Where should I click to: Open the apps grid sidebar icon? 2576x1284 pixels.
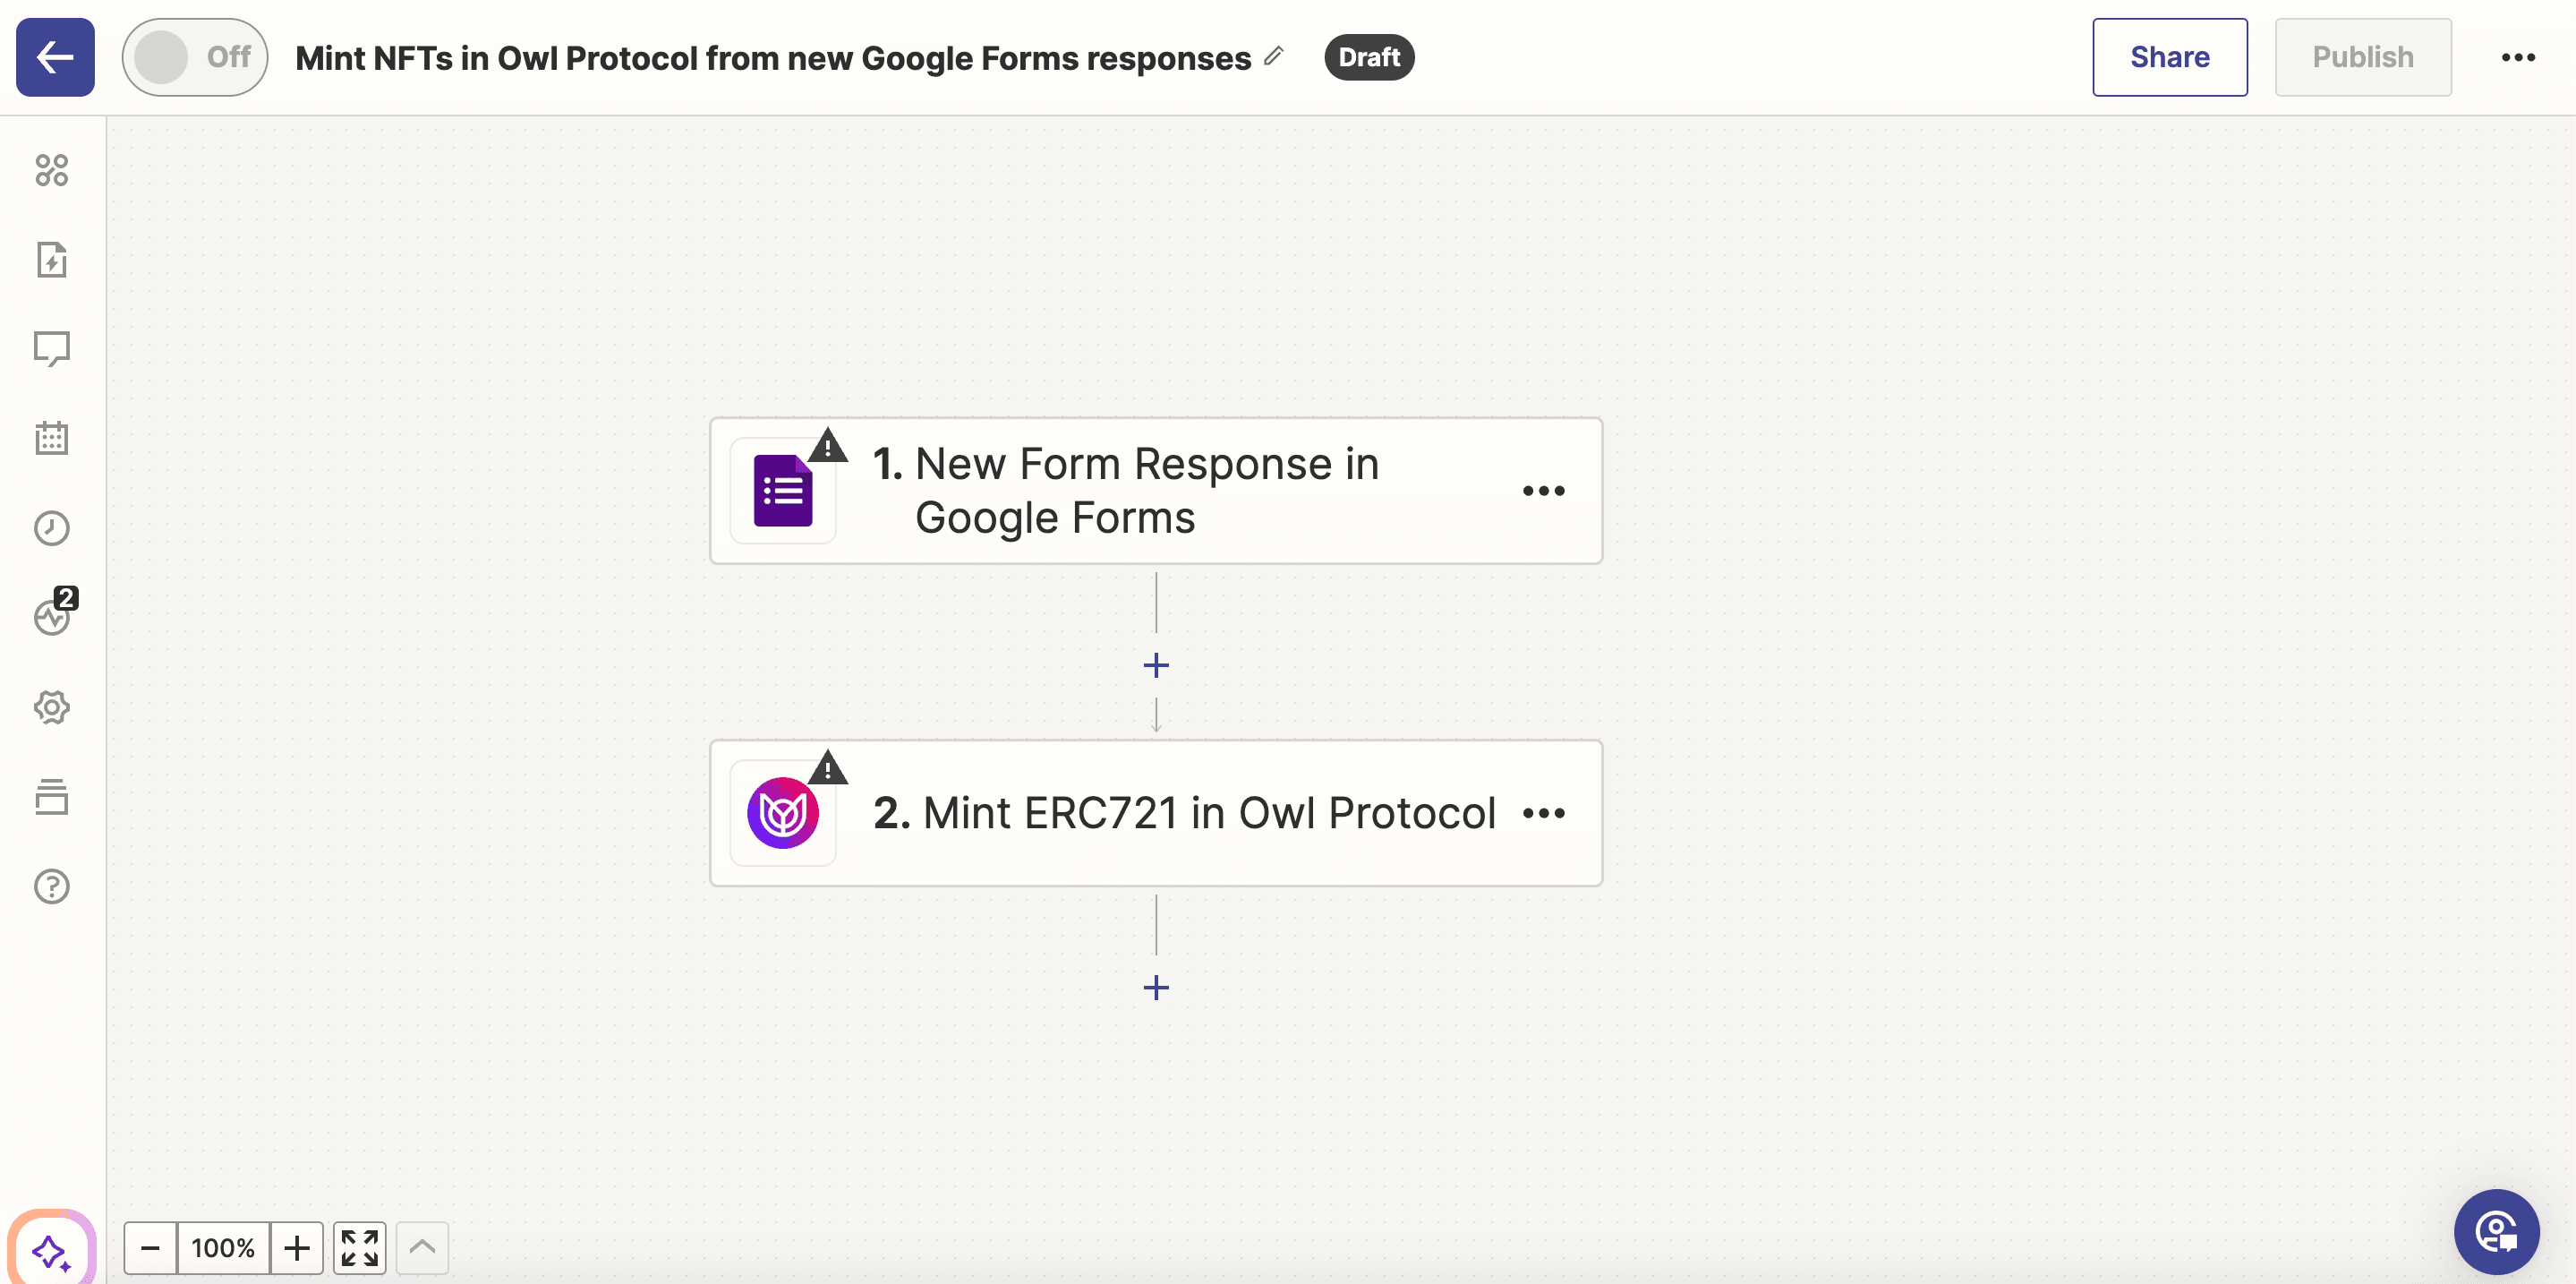click(52, 170)
